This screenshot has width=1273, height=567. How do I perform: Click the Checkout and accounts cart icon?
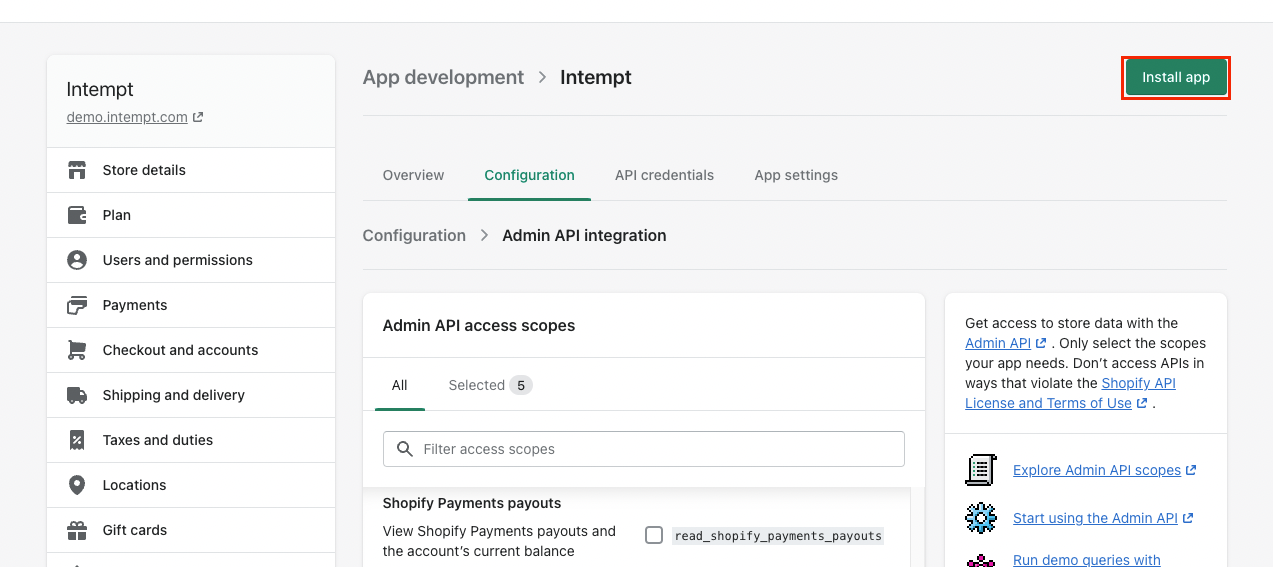pyautogui.click(x=77, y=350)
